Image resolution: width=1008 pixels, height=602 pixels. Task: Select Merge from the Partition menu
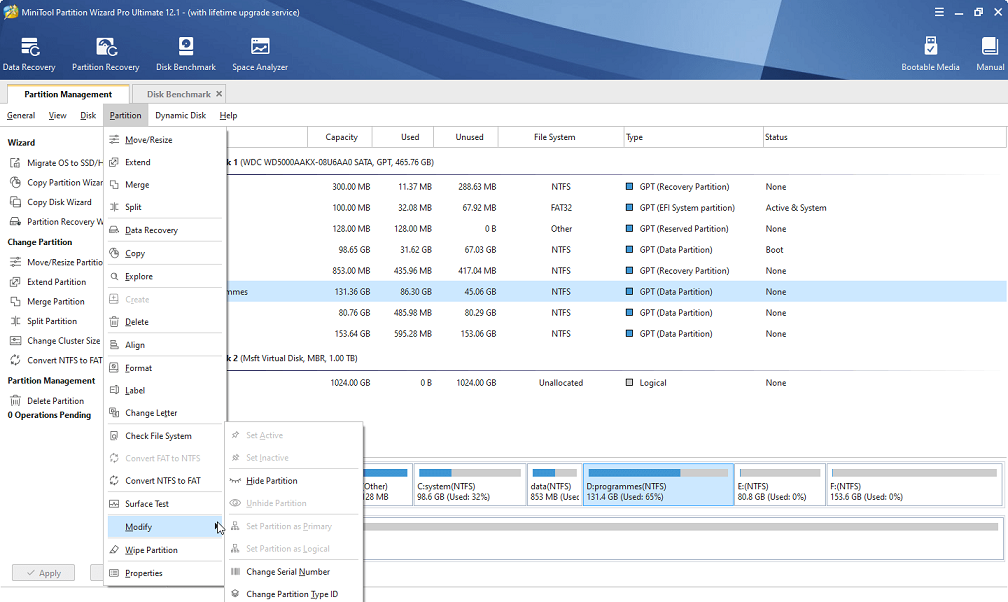pyautogui.click(x=165, y=185)
